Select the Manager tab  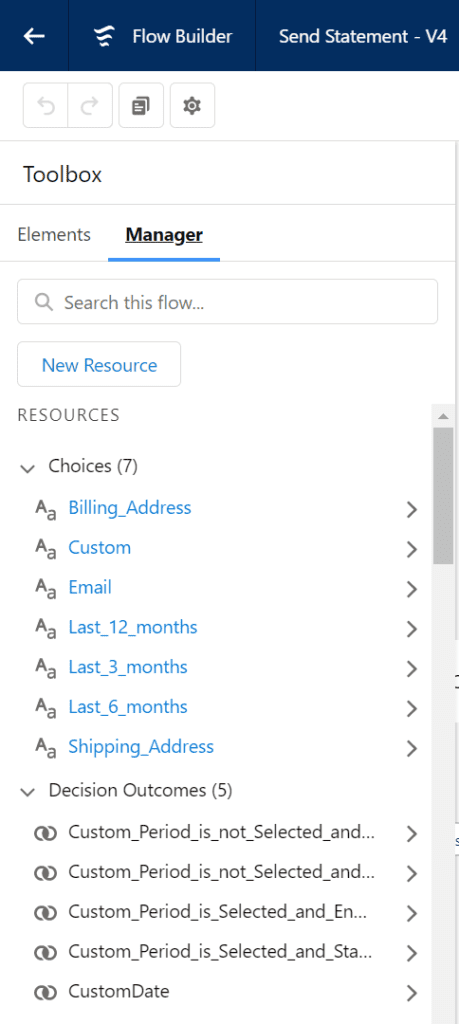(164, 234)
